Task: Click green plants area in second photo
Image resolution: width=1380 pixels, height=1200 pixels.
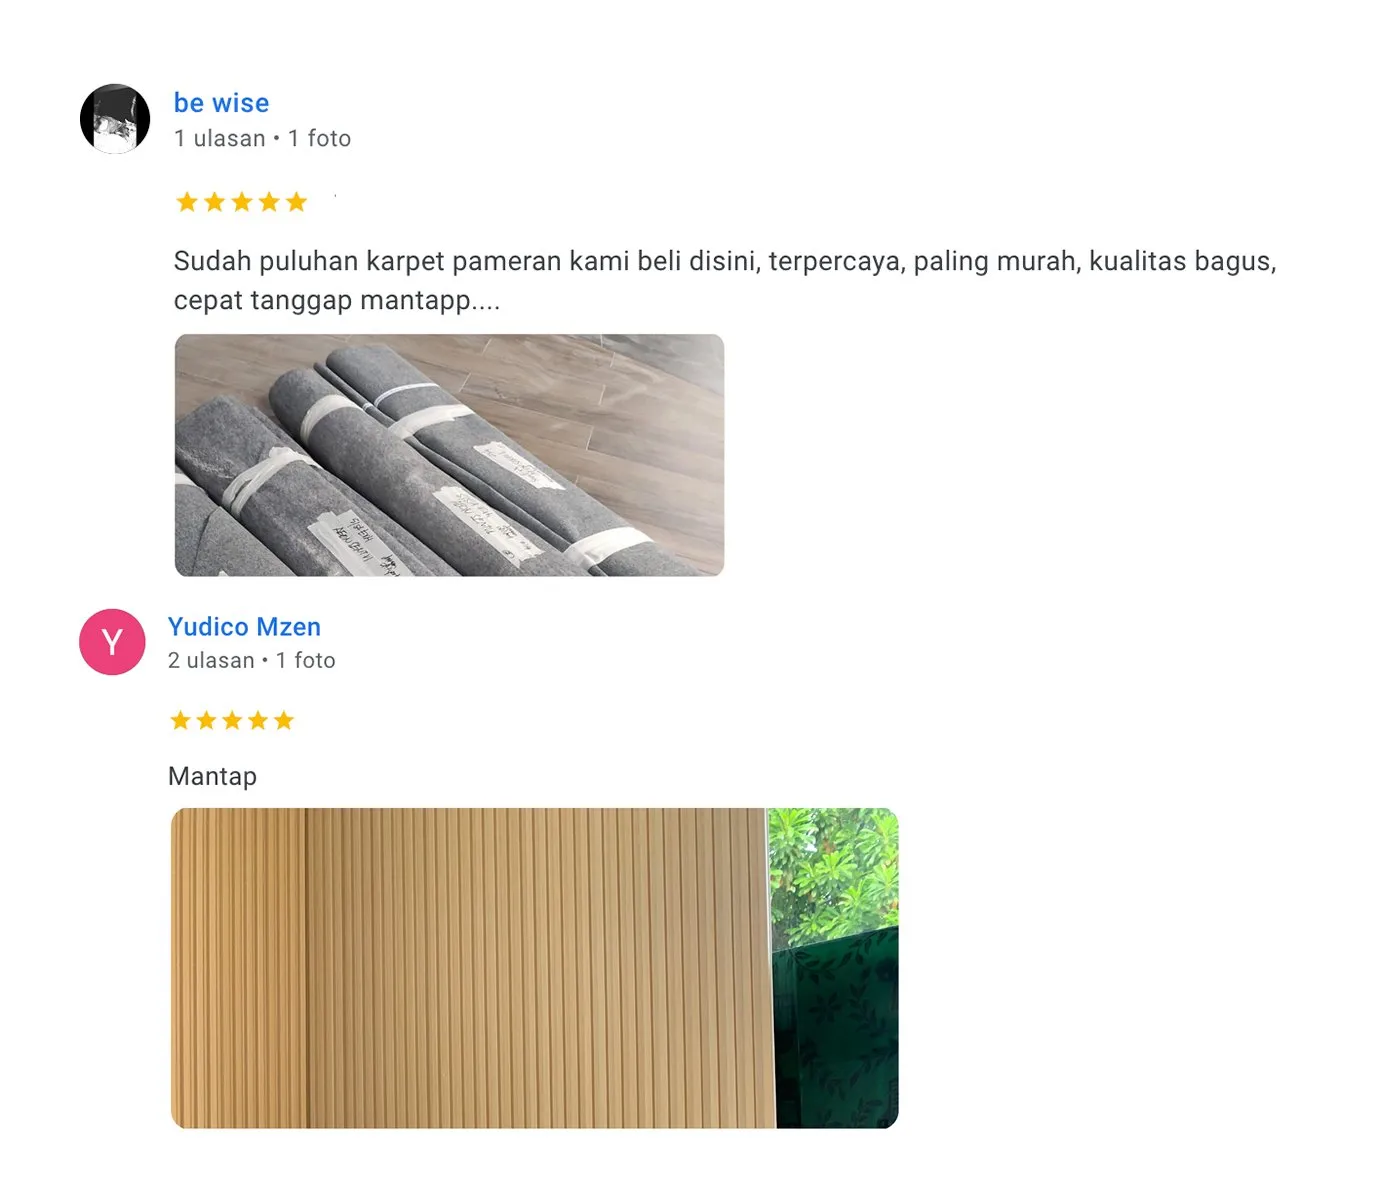Action: pyautogui.click(x=833, y=875)
